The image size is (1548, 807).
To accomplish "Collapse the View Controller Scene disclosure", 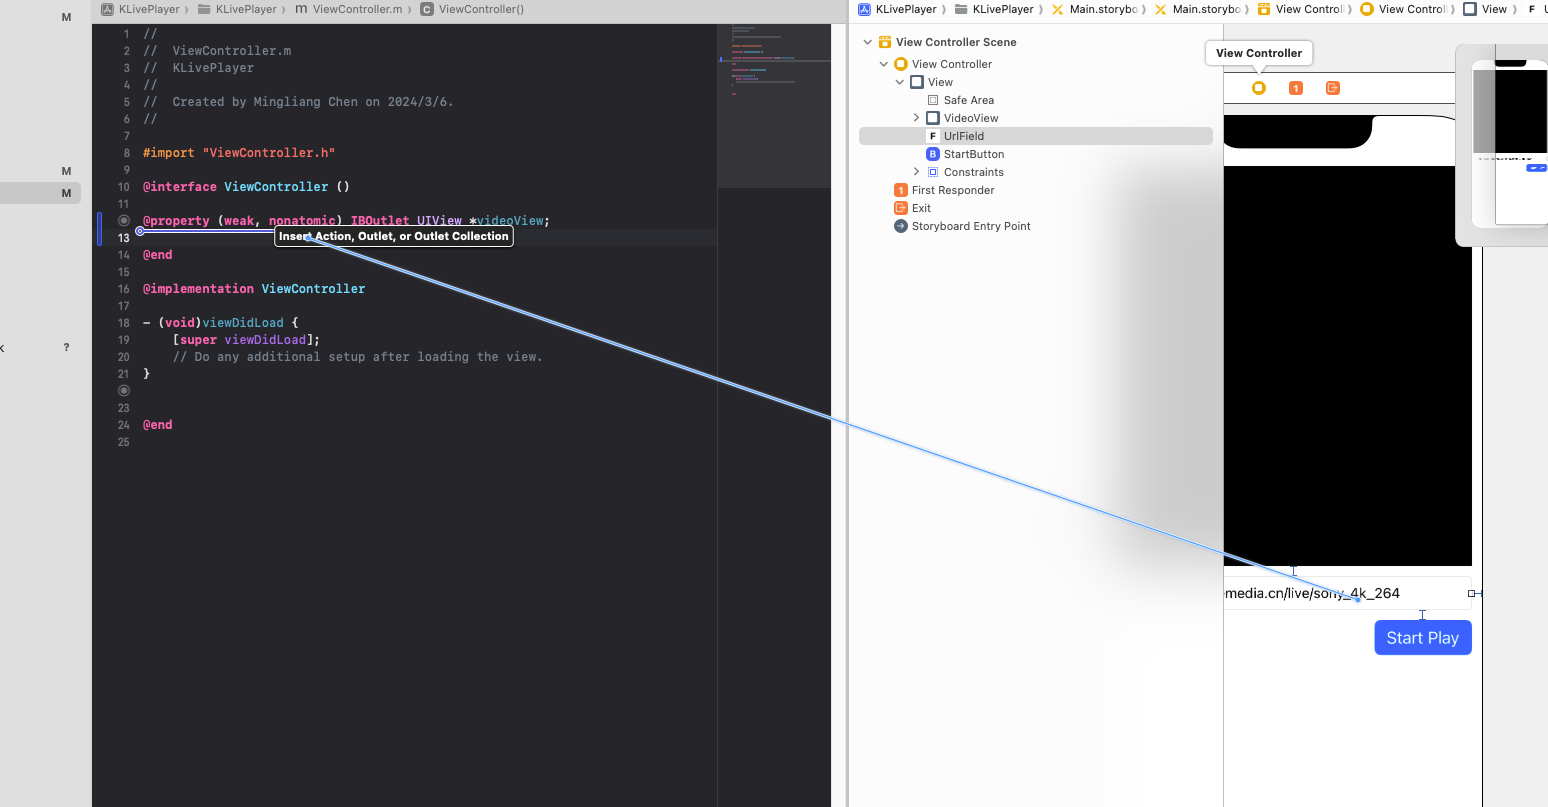I will 867,42.
